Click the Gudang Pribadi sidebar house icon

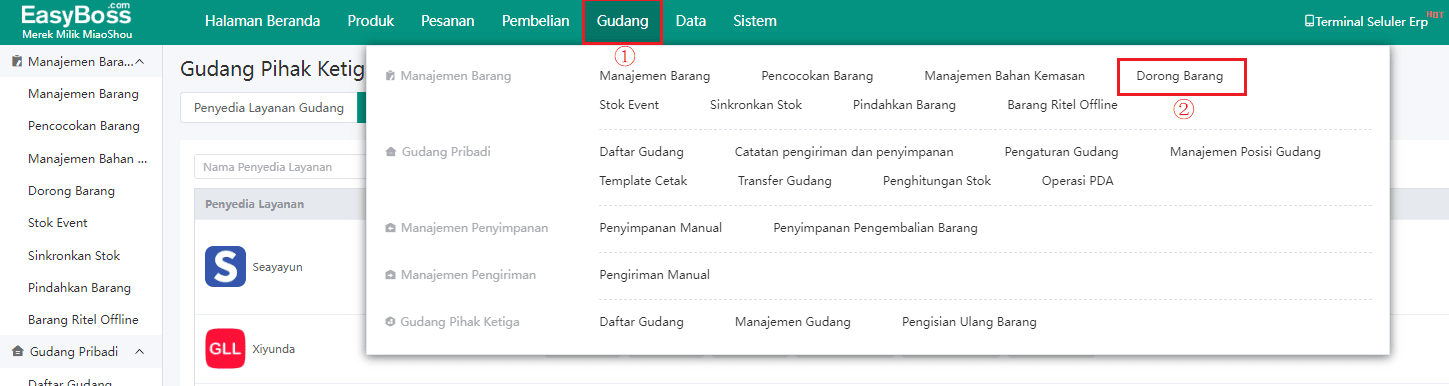[17, 352]
